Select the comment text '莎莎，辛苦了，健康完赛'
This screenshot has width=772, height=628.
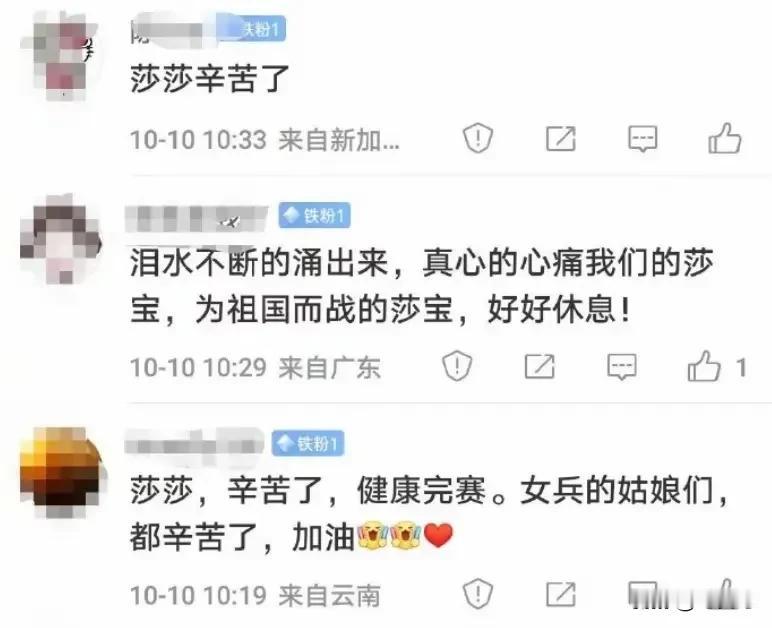[x=308, y=491]
